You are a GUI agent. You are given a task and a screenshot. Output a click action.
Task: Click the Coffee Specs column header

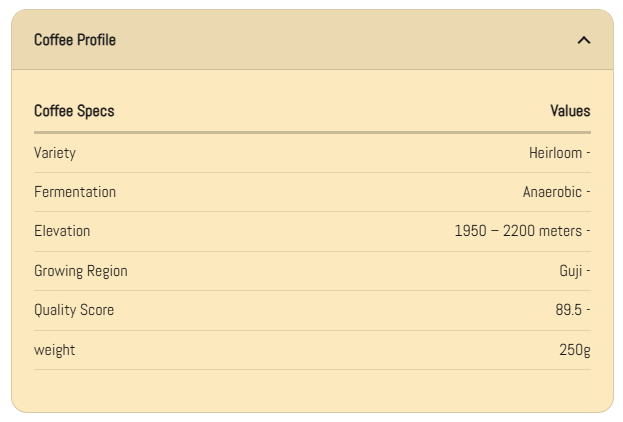[x=74, y=111]
